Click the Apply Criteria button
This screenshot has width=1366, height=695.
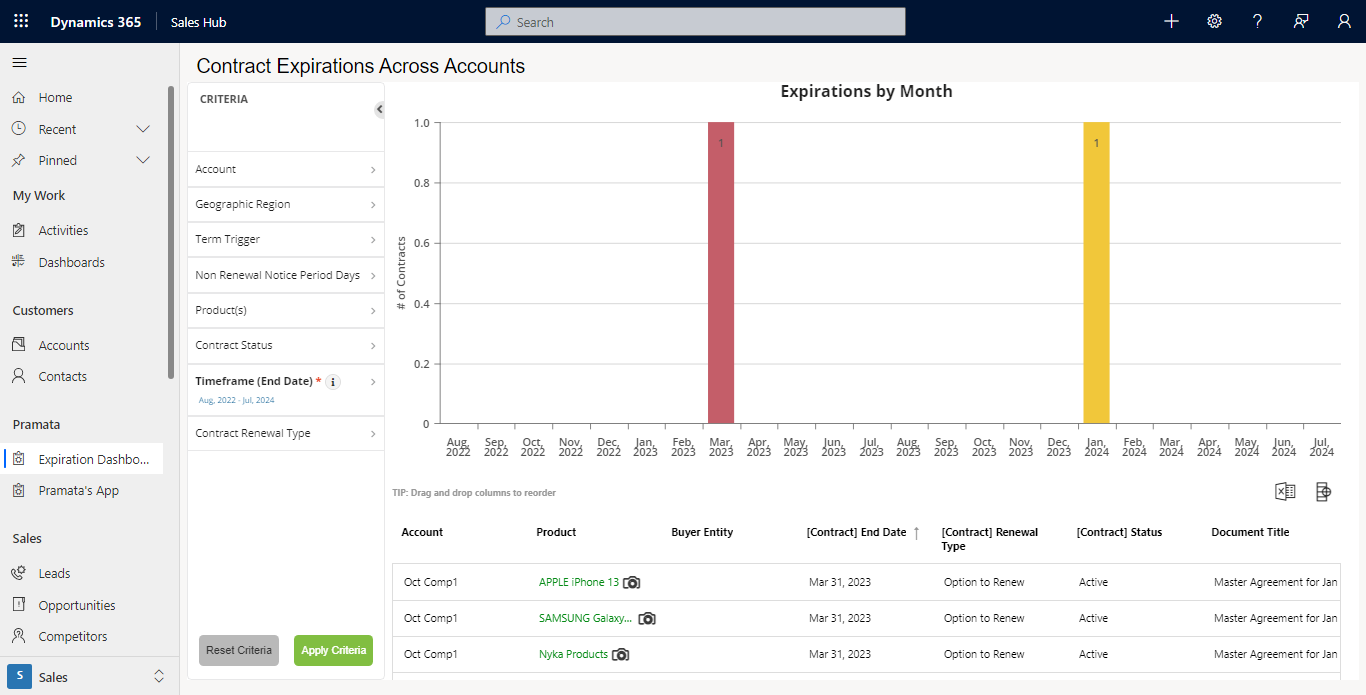tap(333, 650)
